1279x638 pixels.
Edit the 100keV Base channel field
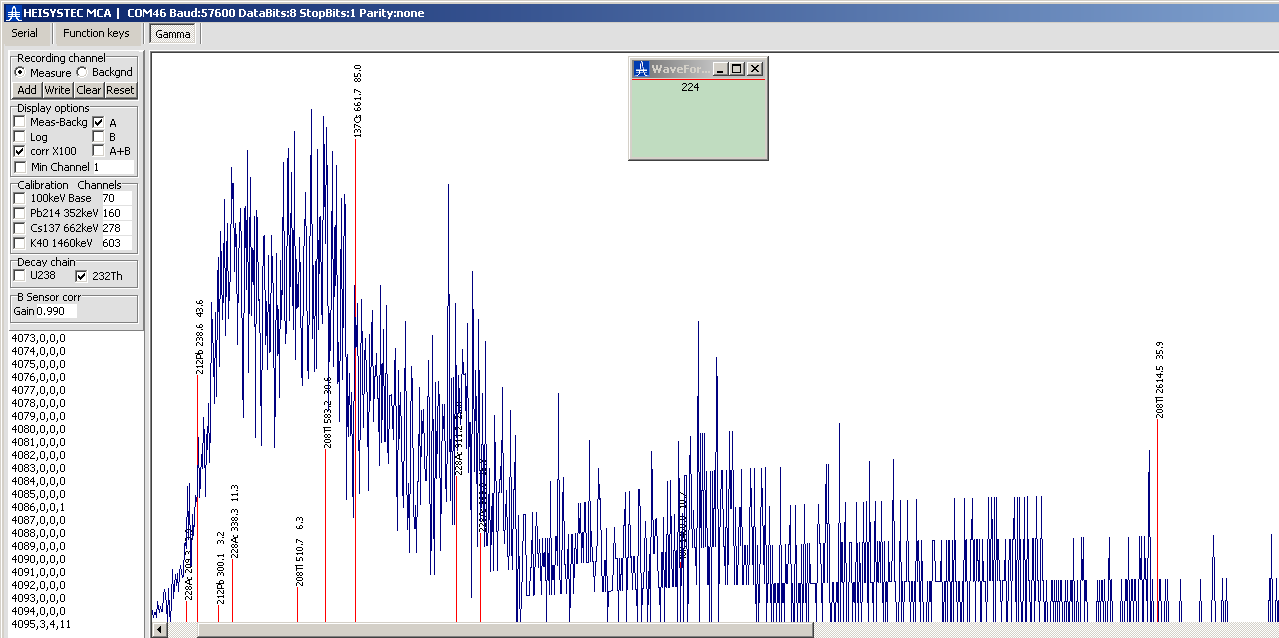point(116,198)
